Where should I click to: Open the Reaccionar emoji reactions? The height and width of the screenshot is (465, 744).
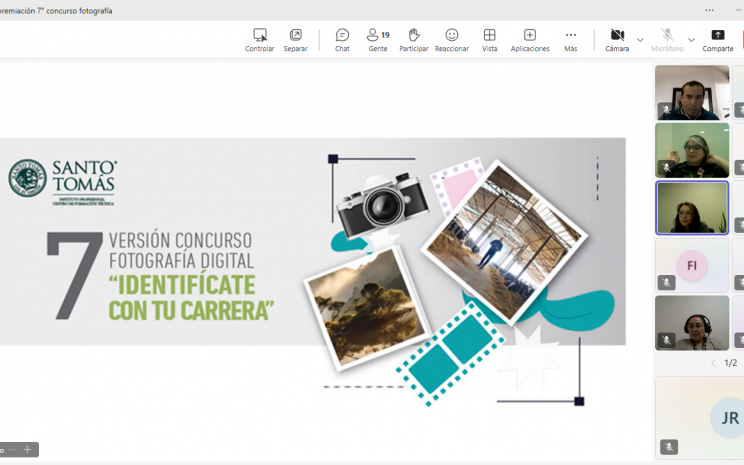coord(452,40)
